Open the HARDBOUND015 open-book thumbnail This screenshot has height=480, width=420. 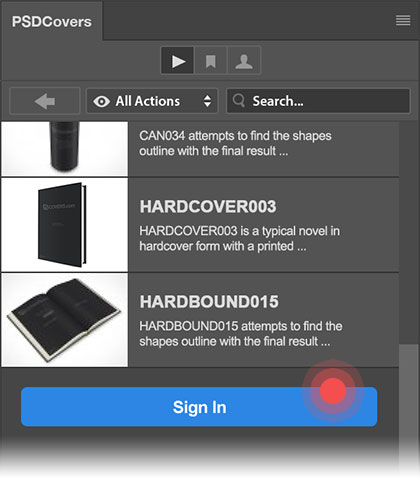coord(65,320)
